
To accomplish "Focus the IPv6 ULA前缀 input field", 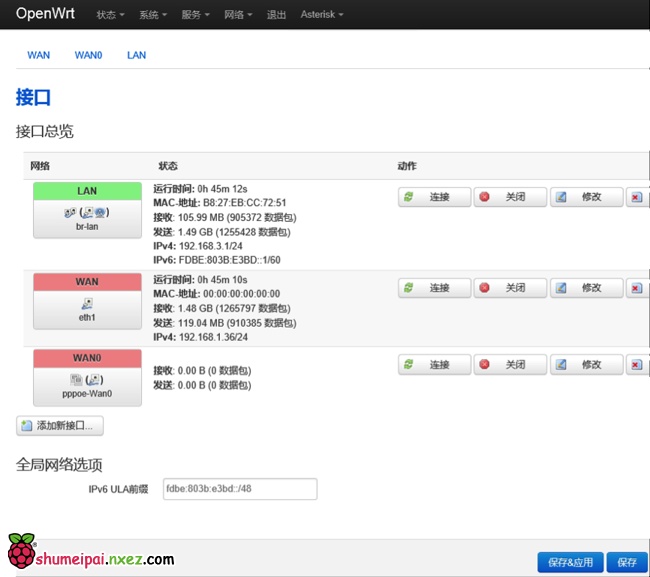I will tap(240, 489).
